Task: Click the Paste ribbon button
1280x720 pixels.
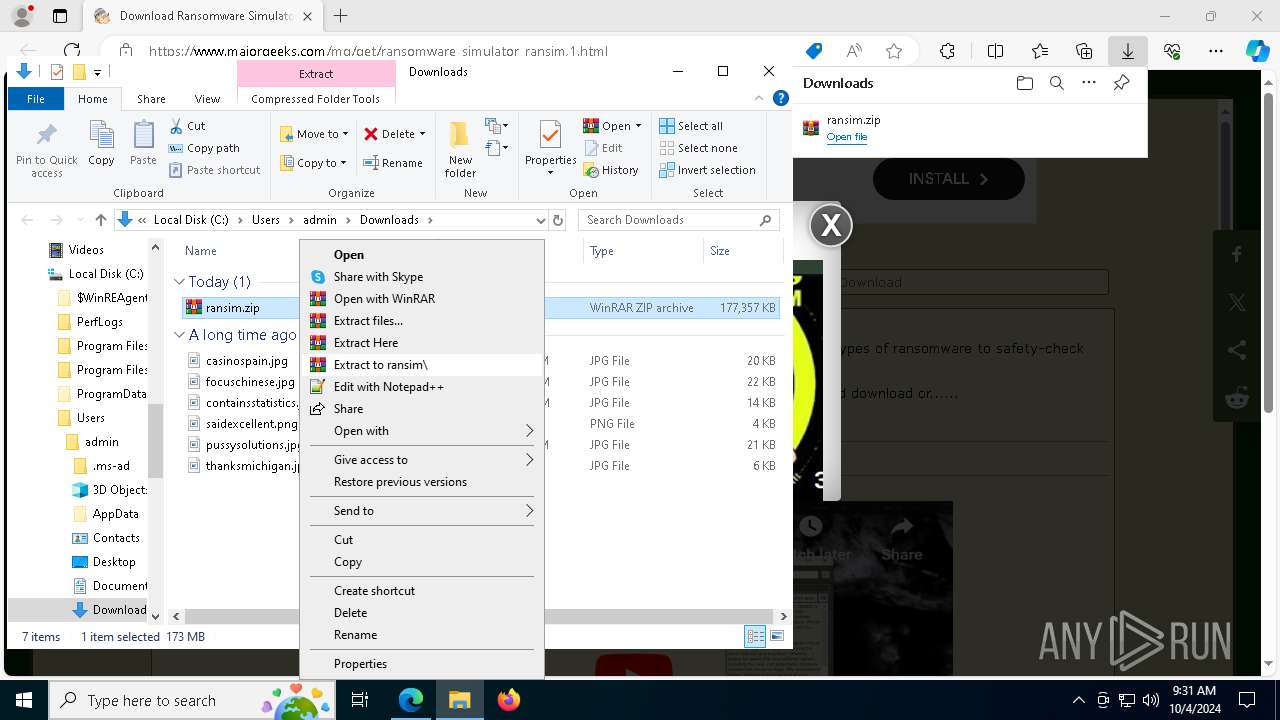Action: click(143, 143)
